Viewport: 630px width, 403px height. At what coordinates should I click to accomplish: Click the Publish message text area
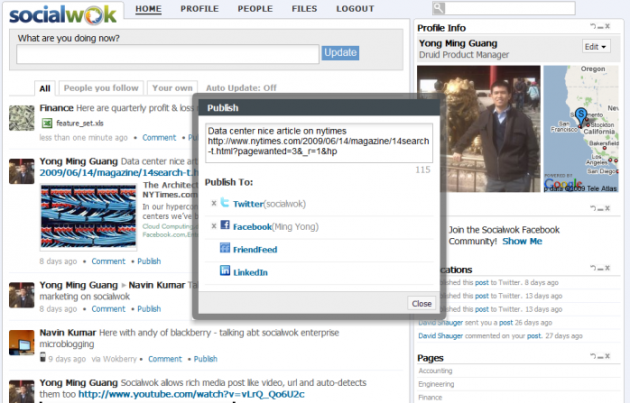(319, 143)
